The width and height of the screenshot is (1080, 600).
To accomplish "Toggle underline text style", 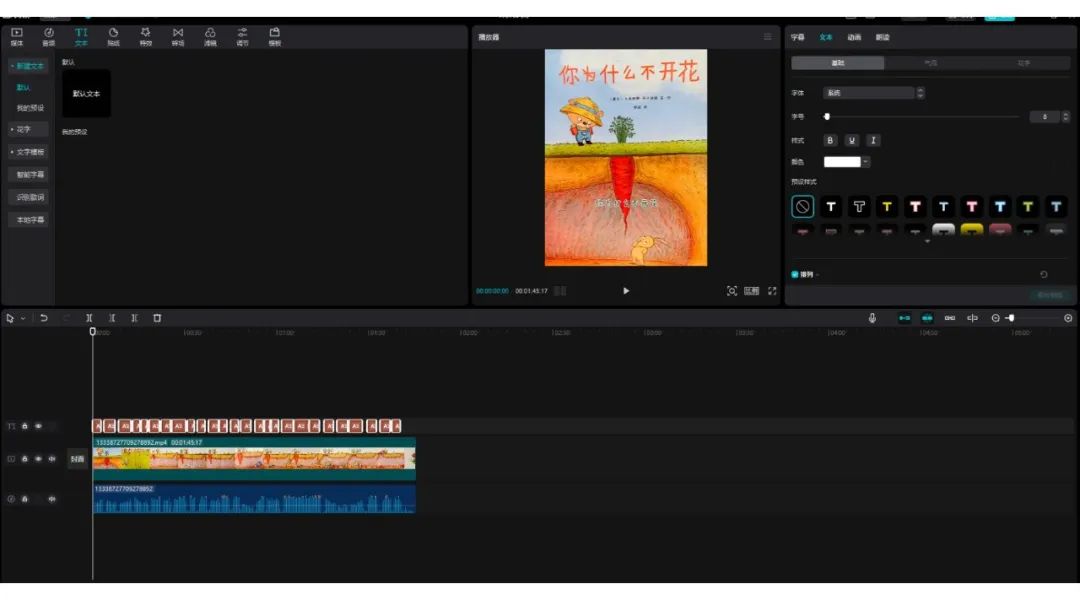I will [x=852, y=141].
